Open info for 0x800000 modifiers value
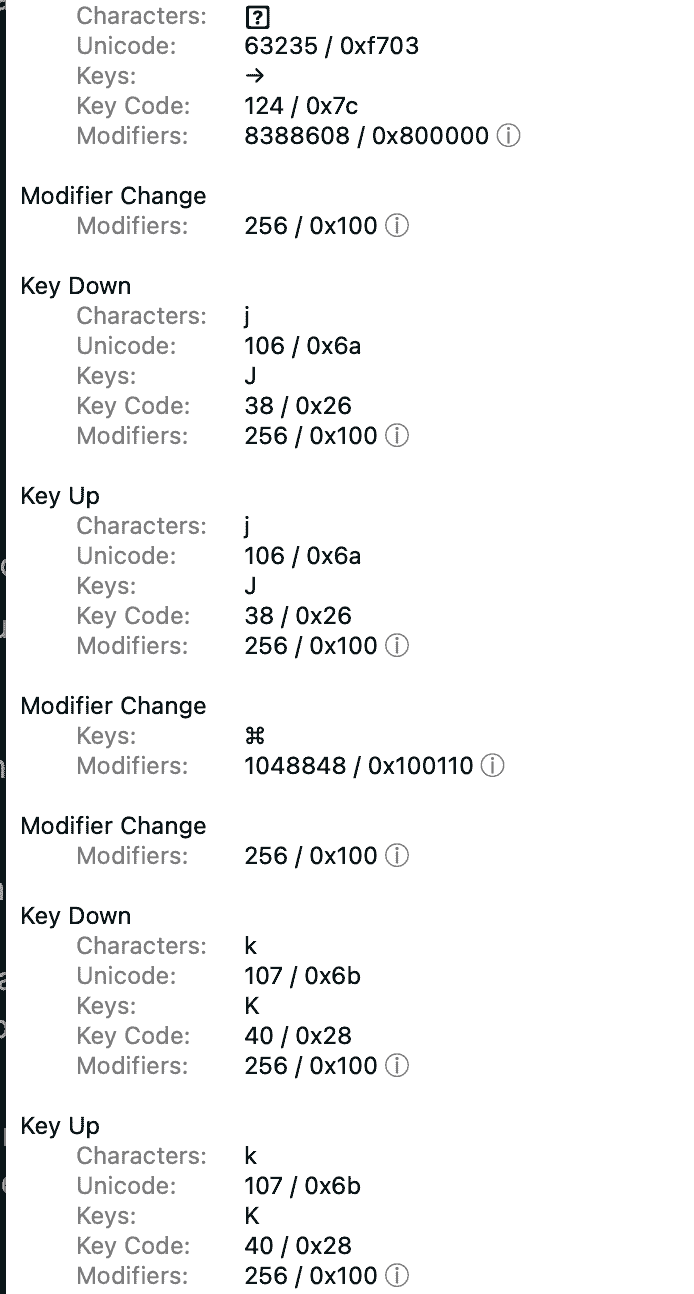 (509, 135)
